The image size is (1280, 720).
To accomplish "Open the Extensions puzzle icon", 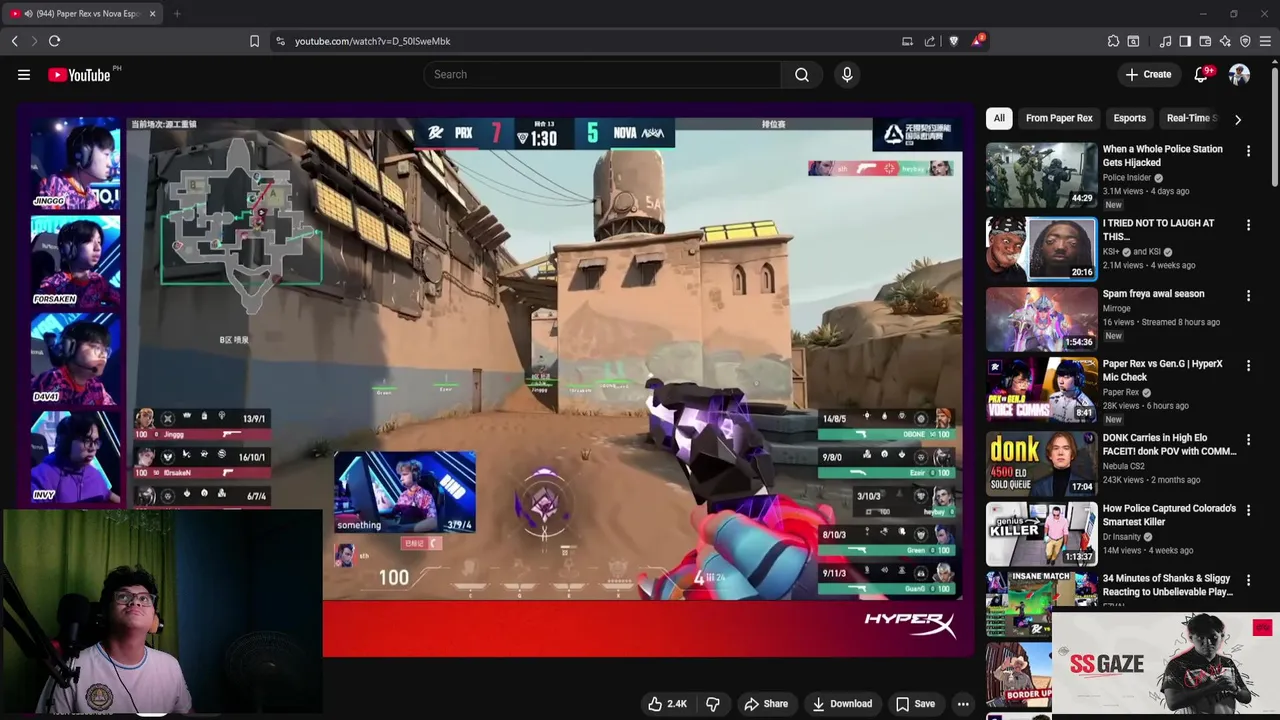I will coord(1113,41).
